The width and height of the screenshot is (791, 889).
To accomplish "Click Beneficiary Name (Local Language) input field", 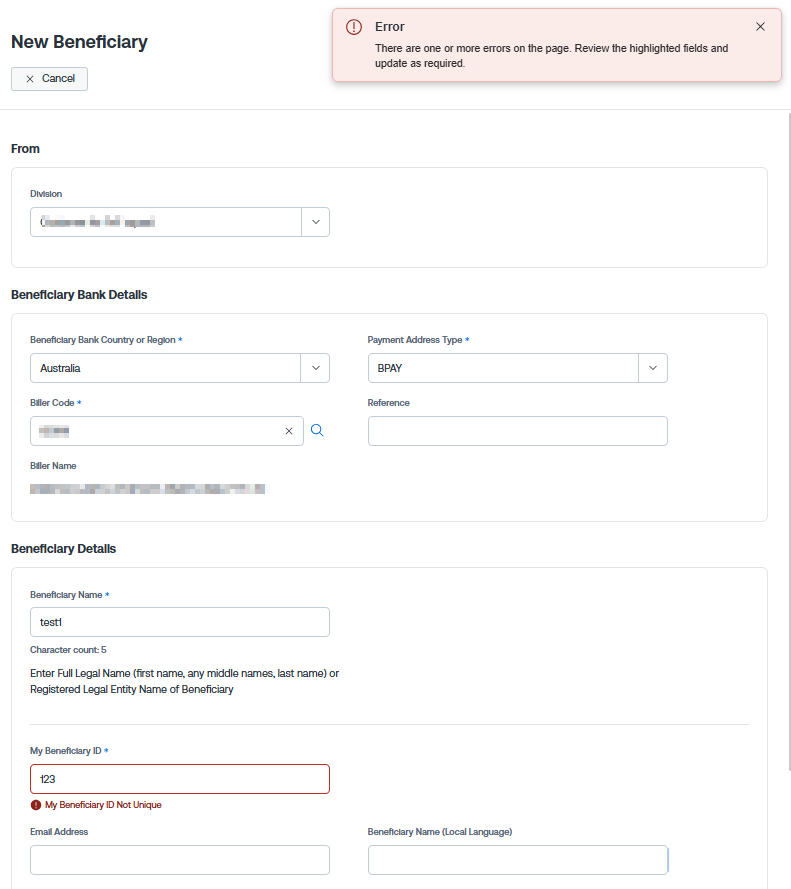I will pyautogui.click(x=518, y=860).
